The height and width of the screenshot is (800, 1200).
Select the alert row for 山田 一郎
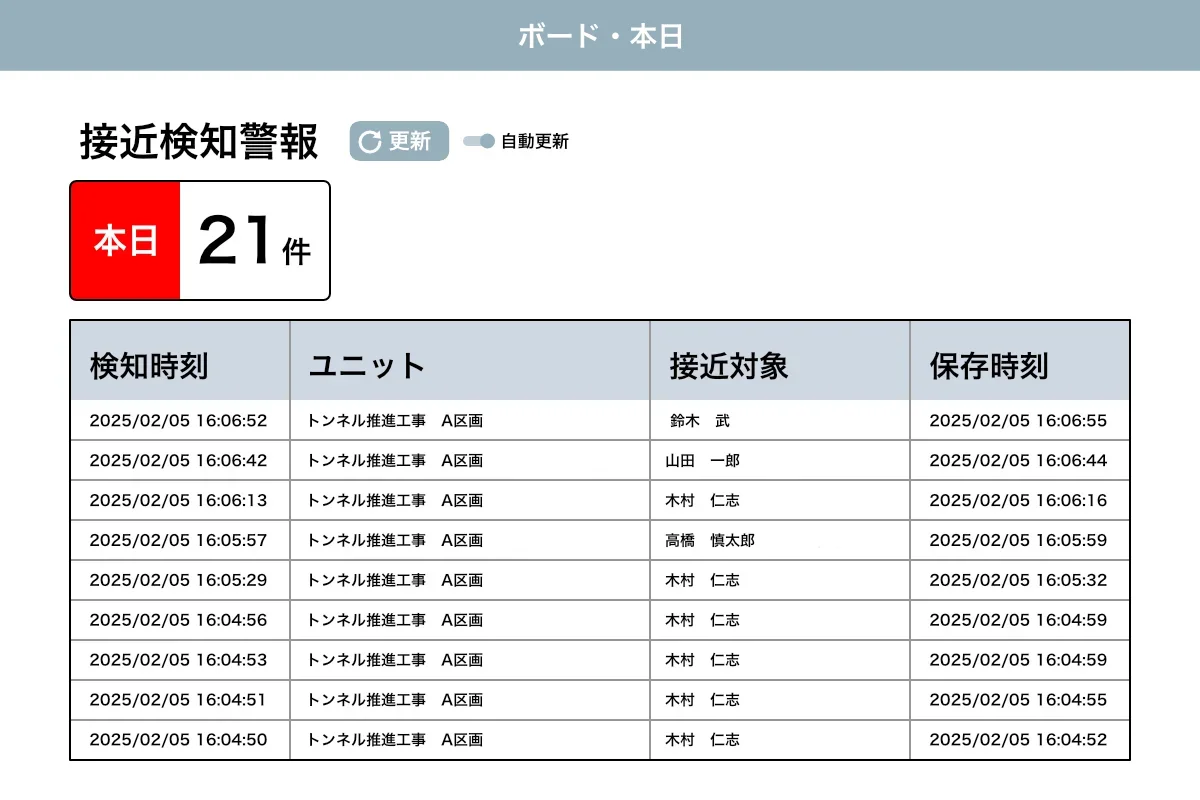(600, 460)
